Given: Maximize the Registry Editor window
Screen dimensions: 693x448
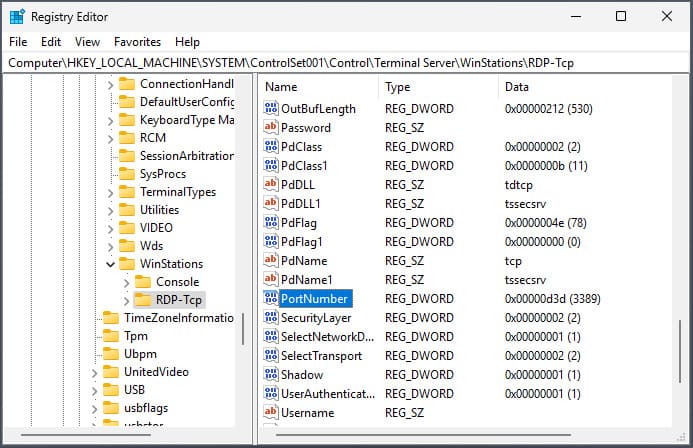Looking at the screenshot, I should (621, 16).
